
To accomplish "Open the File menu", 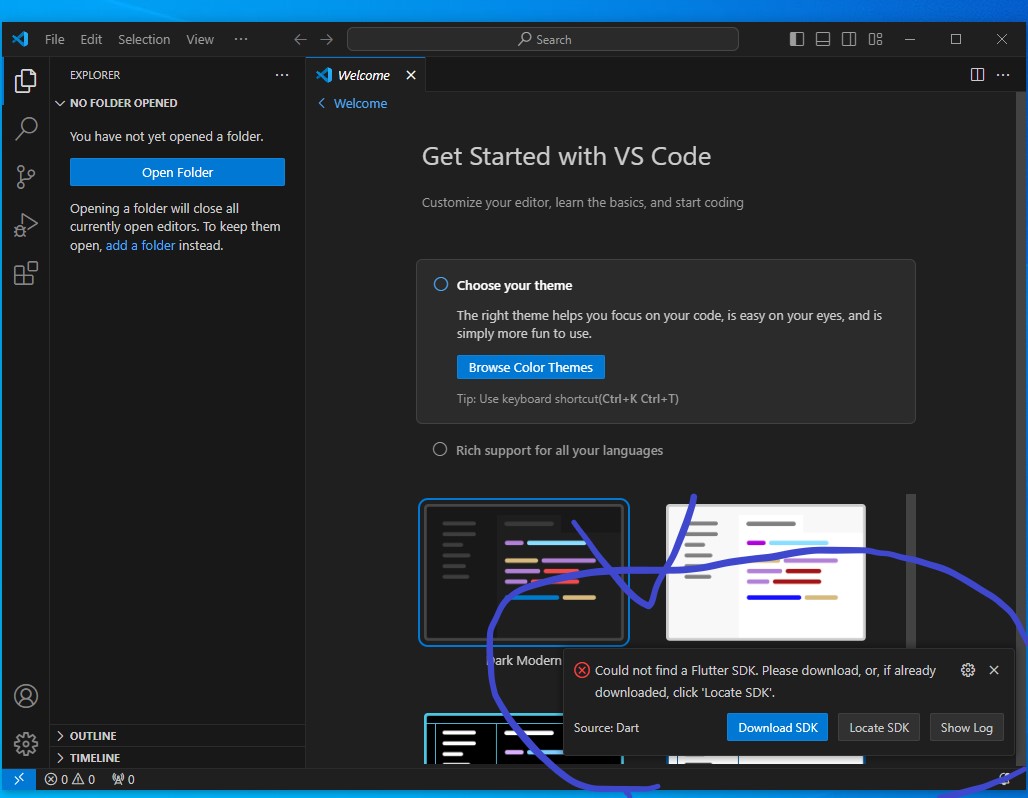I will coord(54,39).
